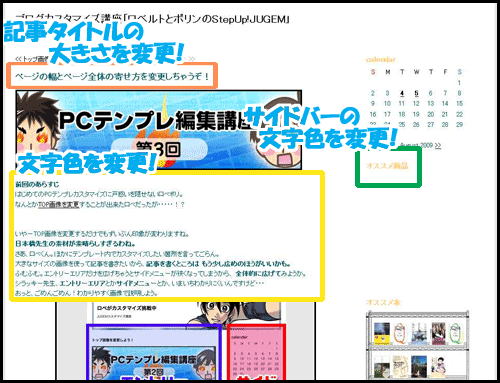
Task: Click the bold text 日本橋先生の素材が素晴らしすぎるわね。
Action: [75, 244]
